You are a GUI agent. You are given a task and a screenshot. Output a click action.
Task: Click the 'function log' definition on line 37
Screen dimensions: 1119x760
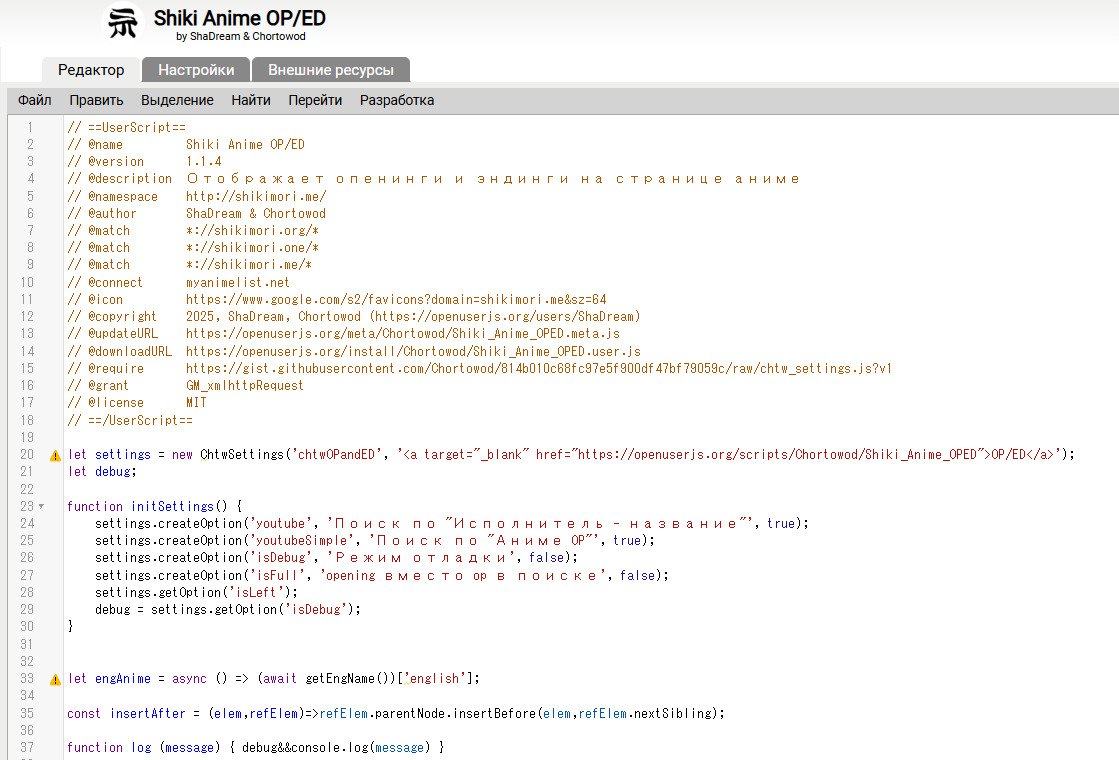[x=109, y=747]
